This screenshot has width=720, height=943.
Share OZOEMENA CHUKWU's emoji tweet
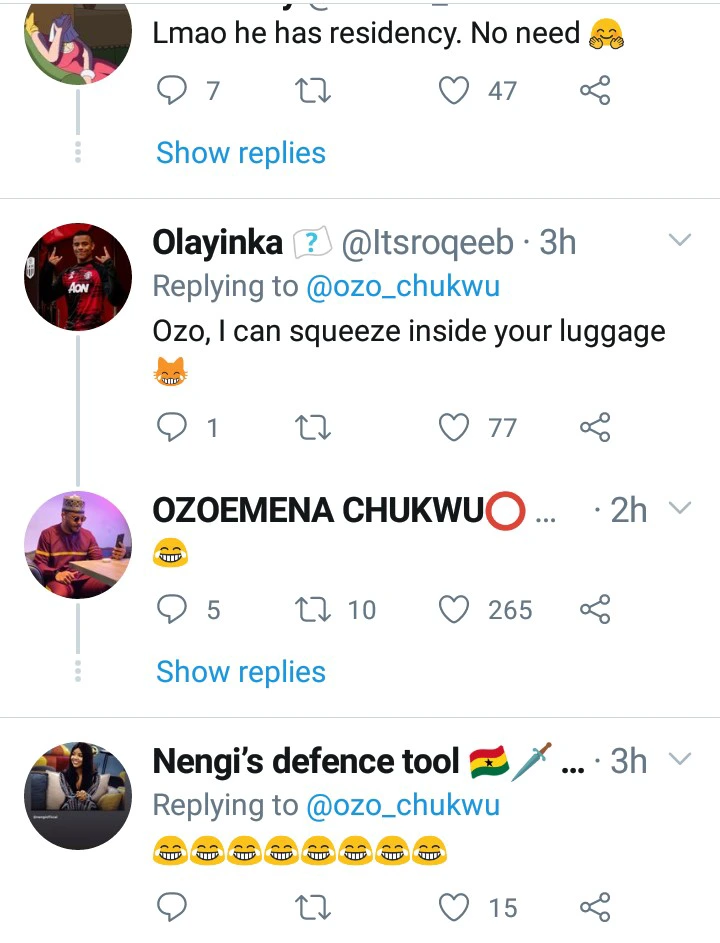click(595, 609)
